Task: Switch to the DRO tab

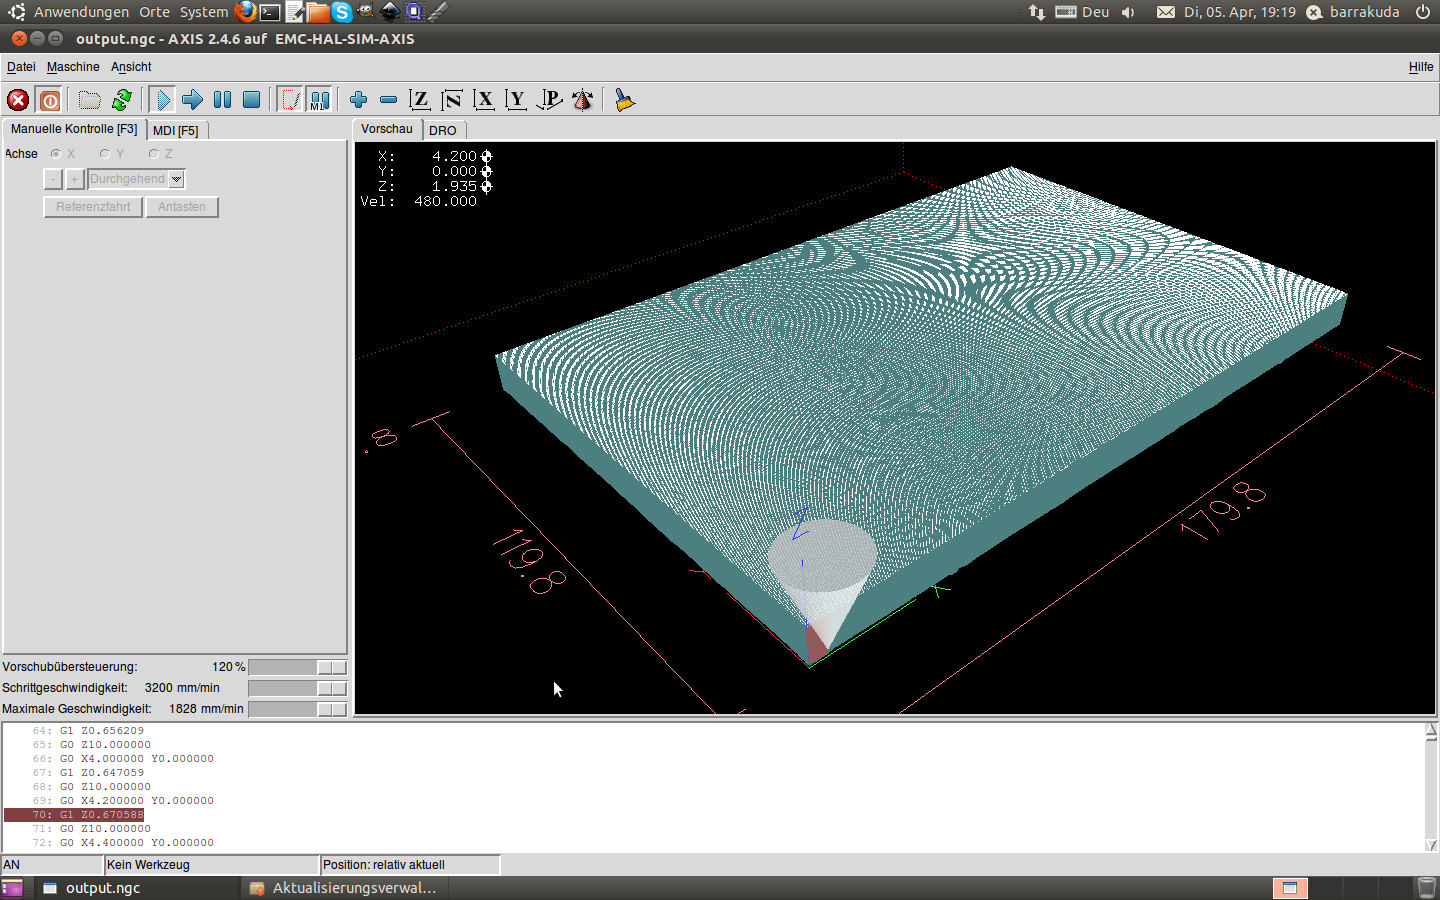Action: (x=443, y=130)
